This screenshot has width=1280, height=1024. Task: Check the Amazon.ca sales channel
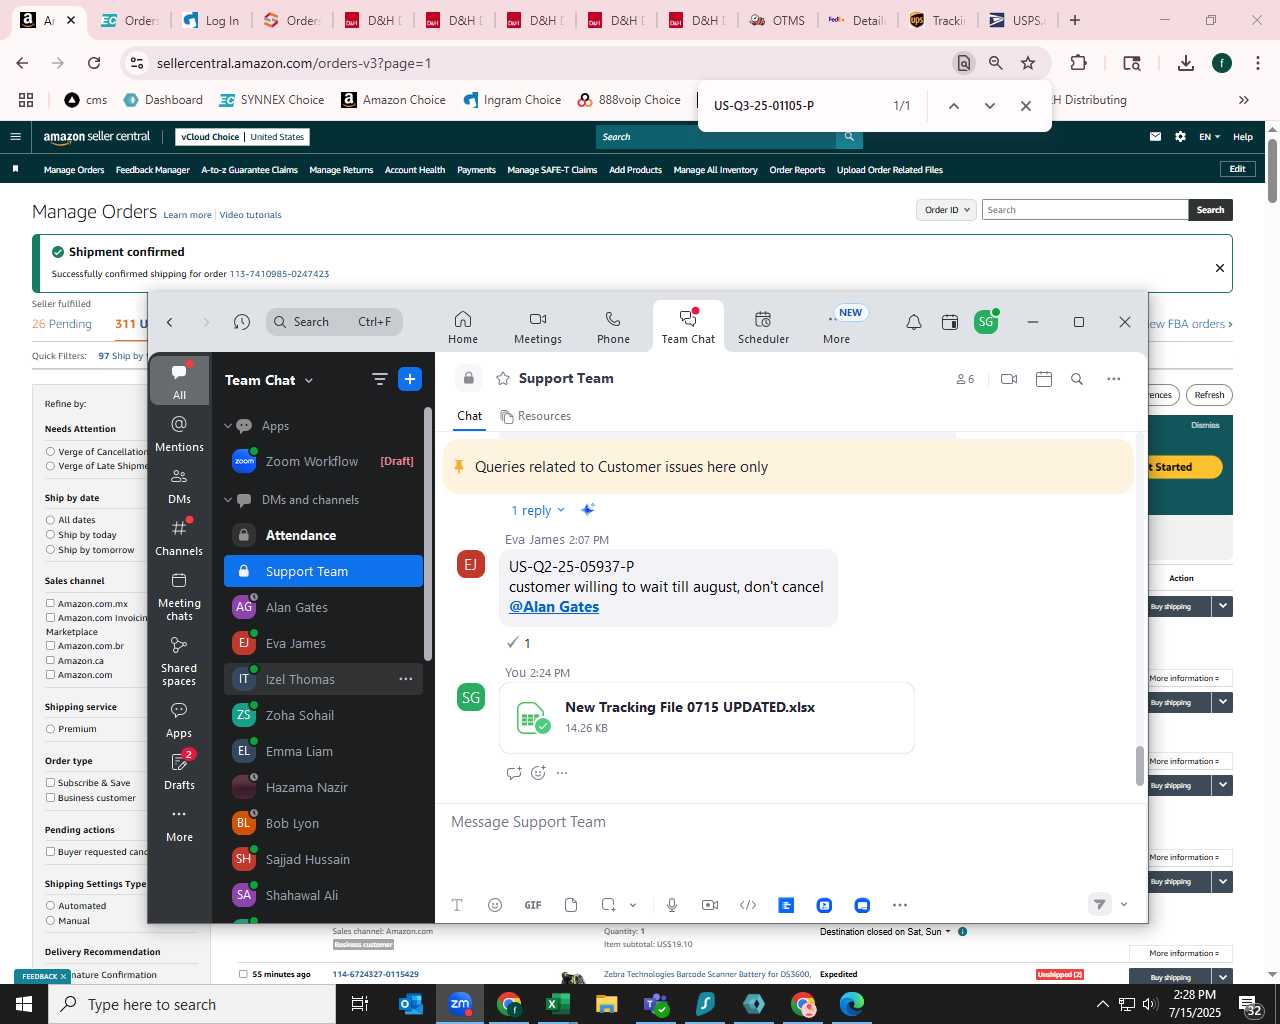(50, 660)
